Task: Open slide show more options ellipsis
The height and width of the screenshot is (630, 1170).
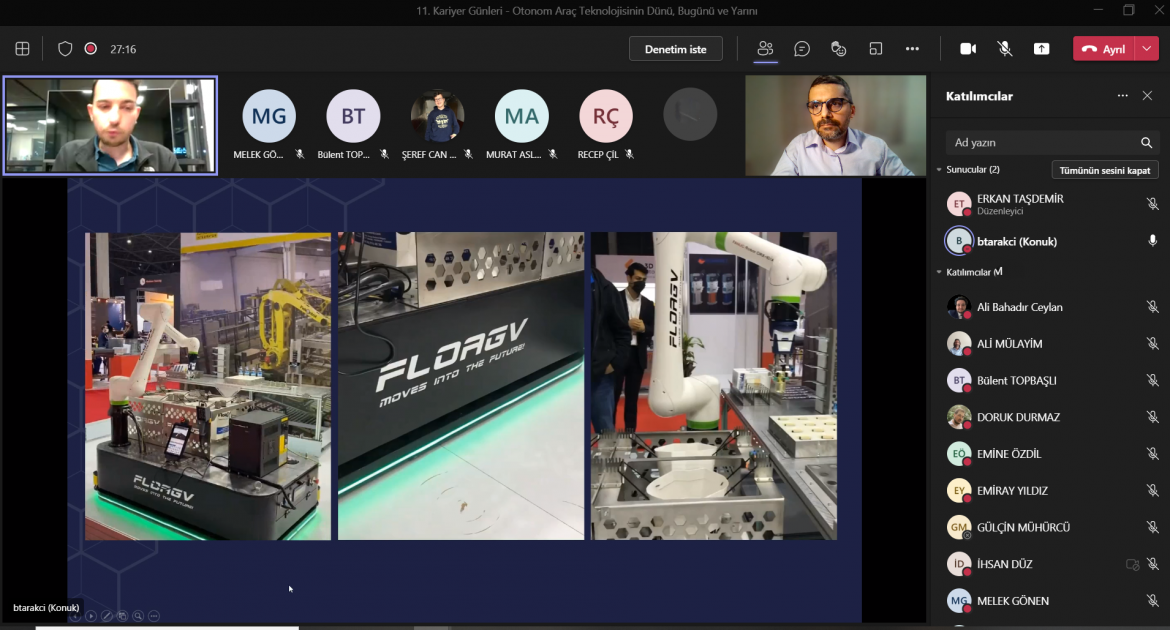Action: pos(154,616)
